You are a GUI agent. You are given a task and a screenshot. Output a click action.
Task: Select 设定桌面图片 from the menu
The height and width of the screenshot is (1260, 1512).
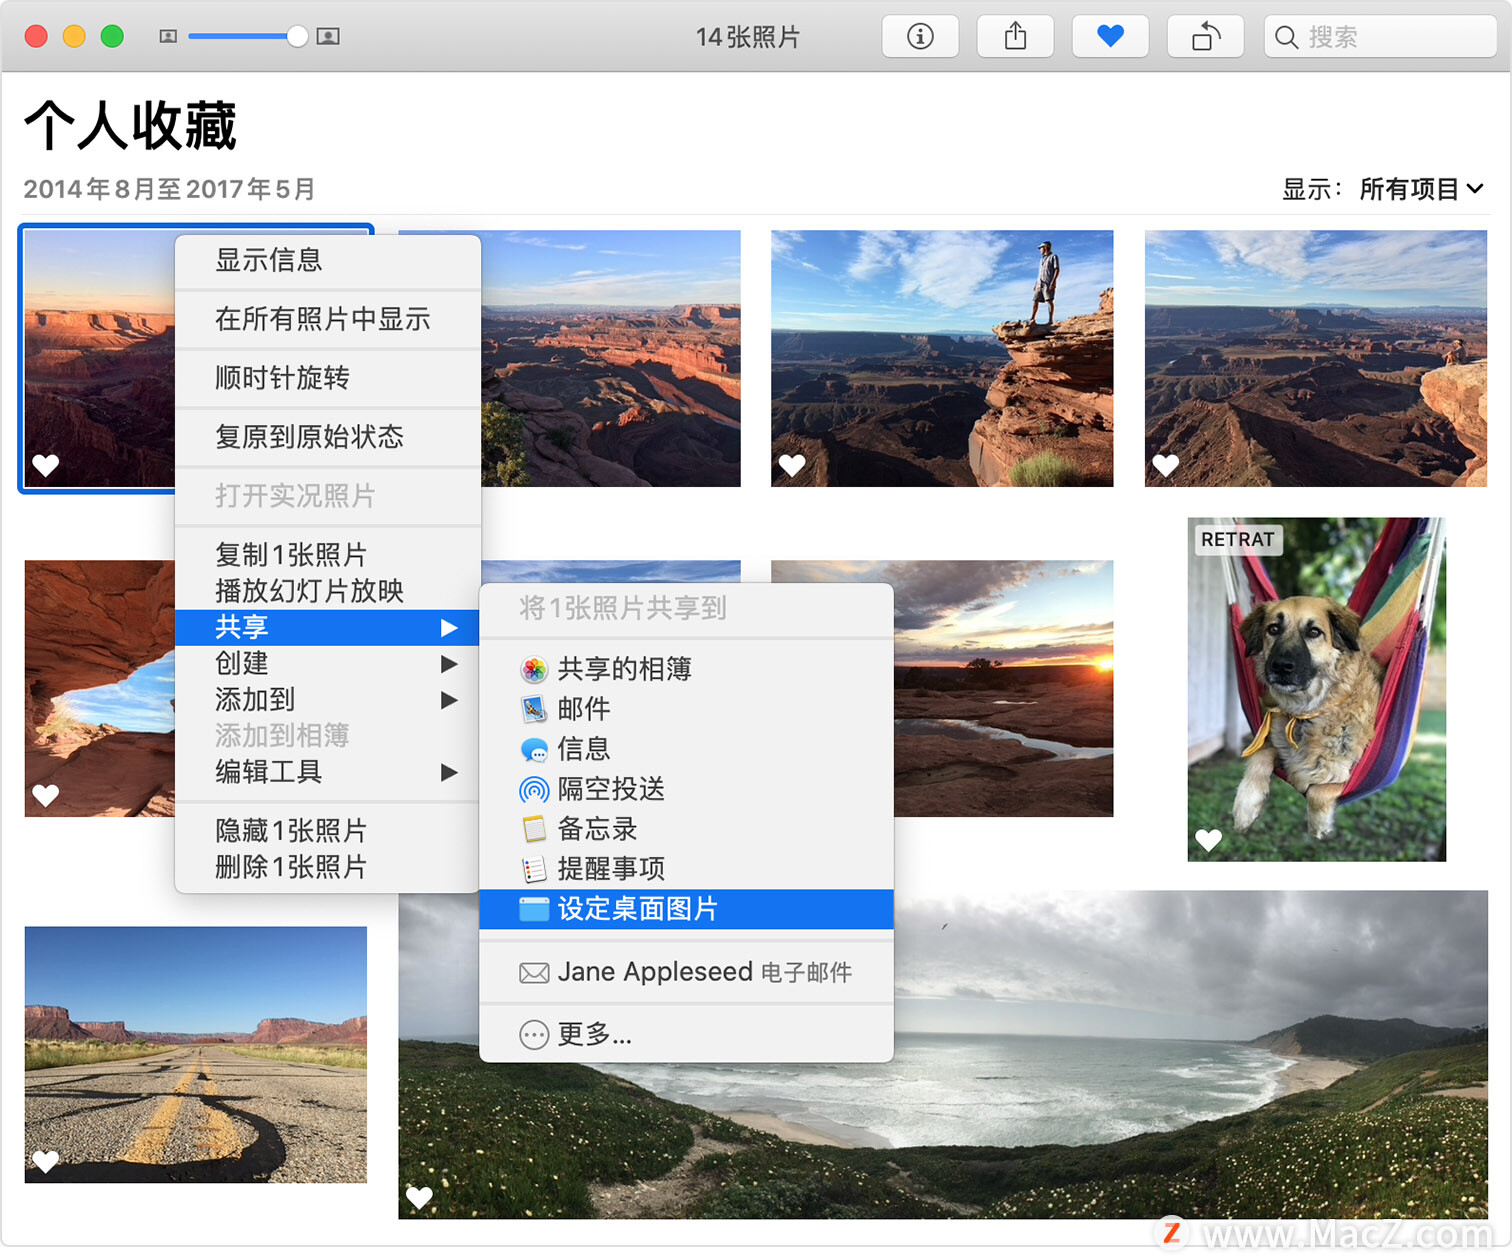pyautogui.click(x=641, y=909)
